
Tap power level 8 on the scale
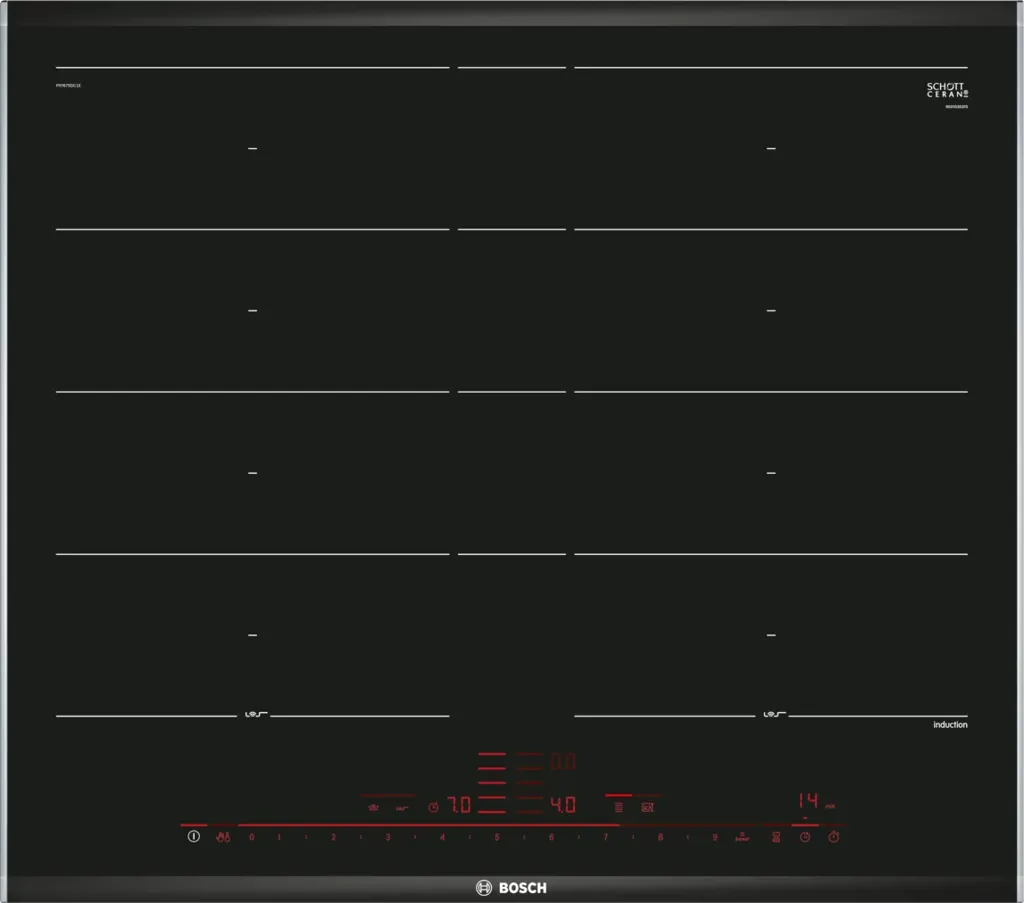660,837
